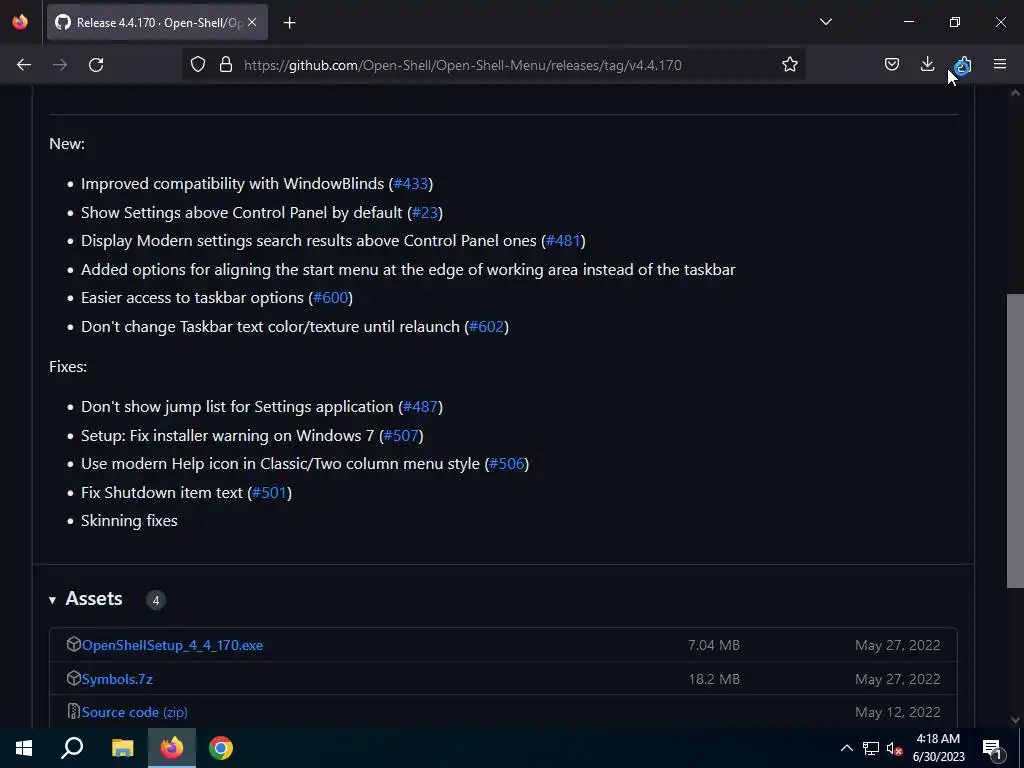Open the notification center icon

pos(993,748)
